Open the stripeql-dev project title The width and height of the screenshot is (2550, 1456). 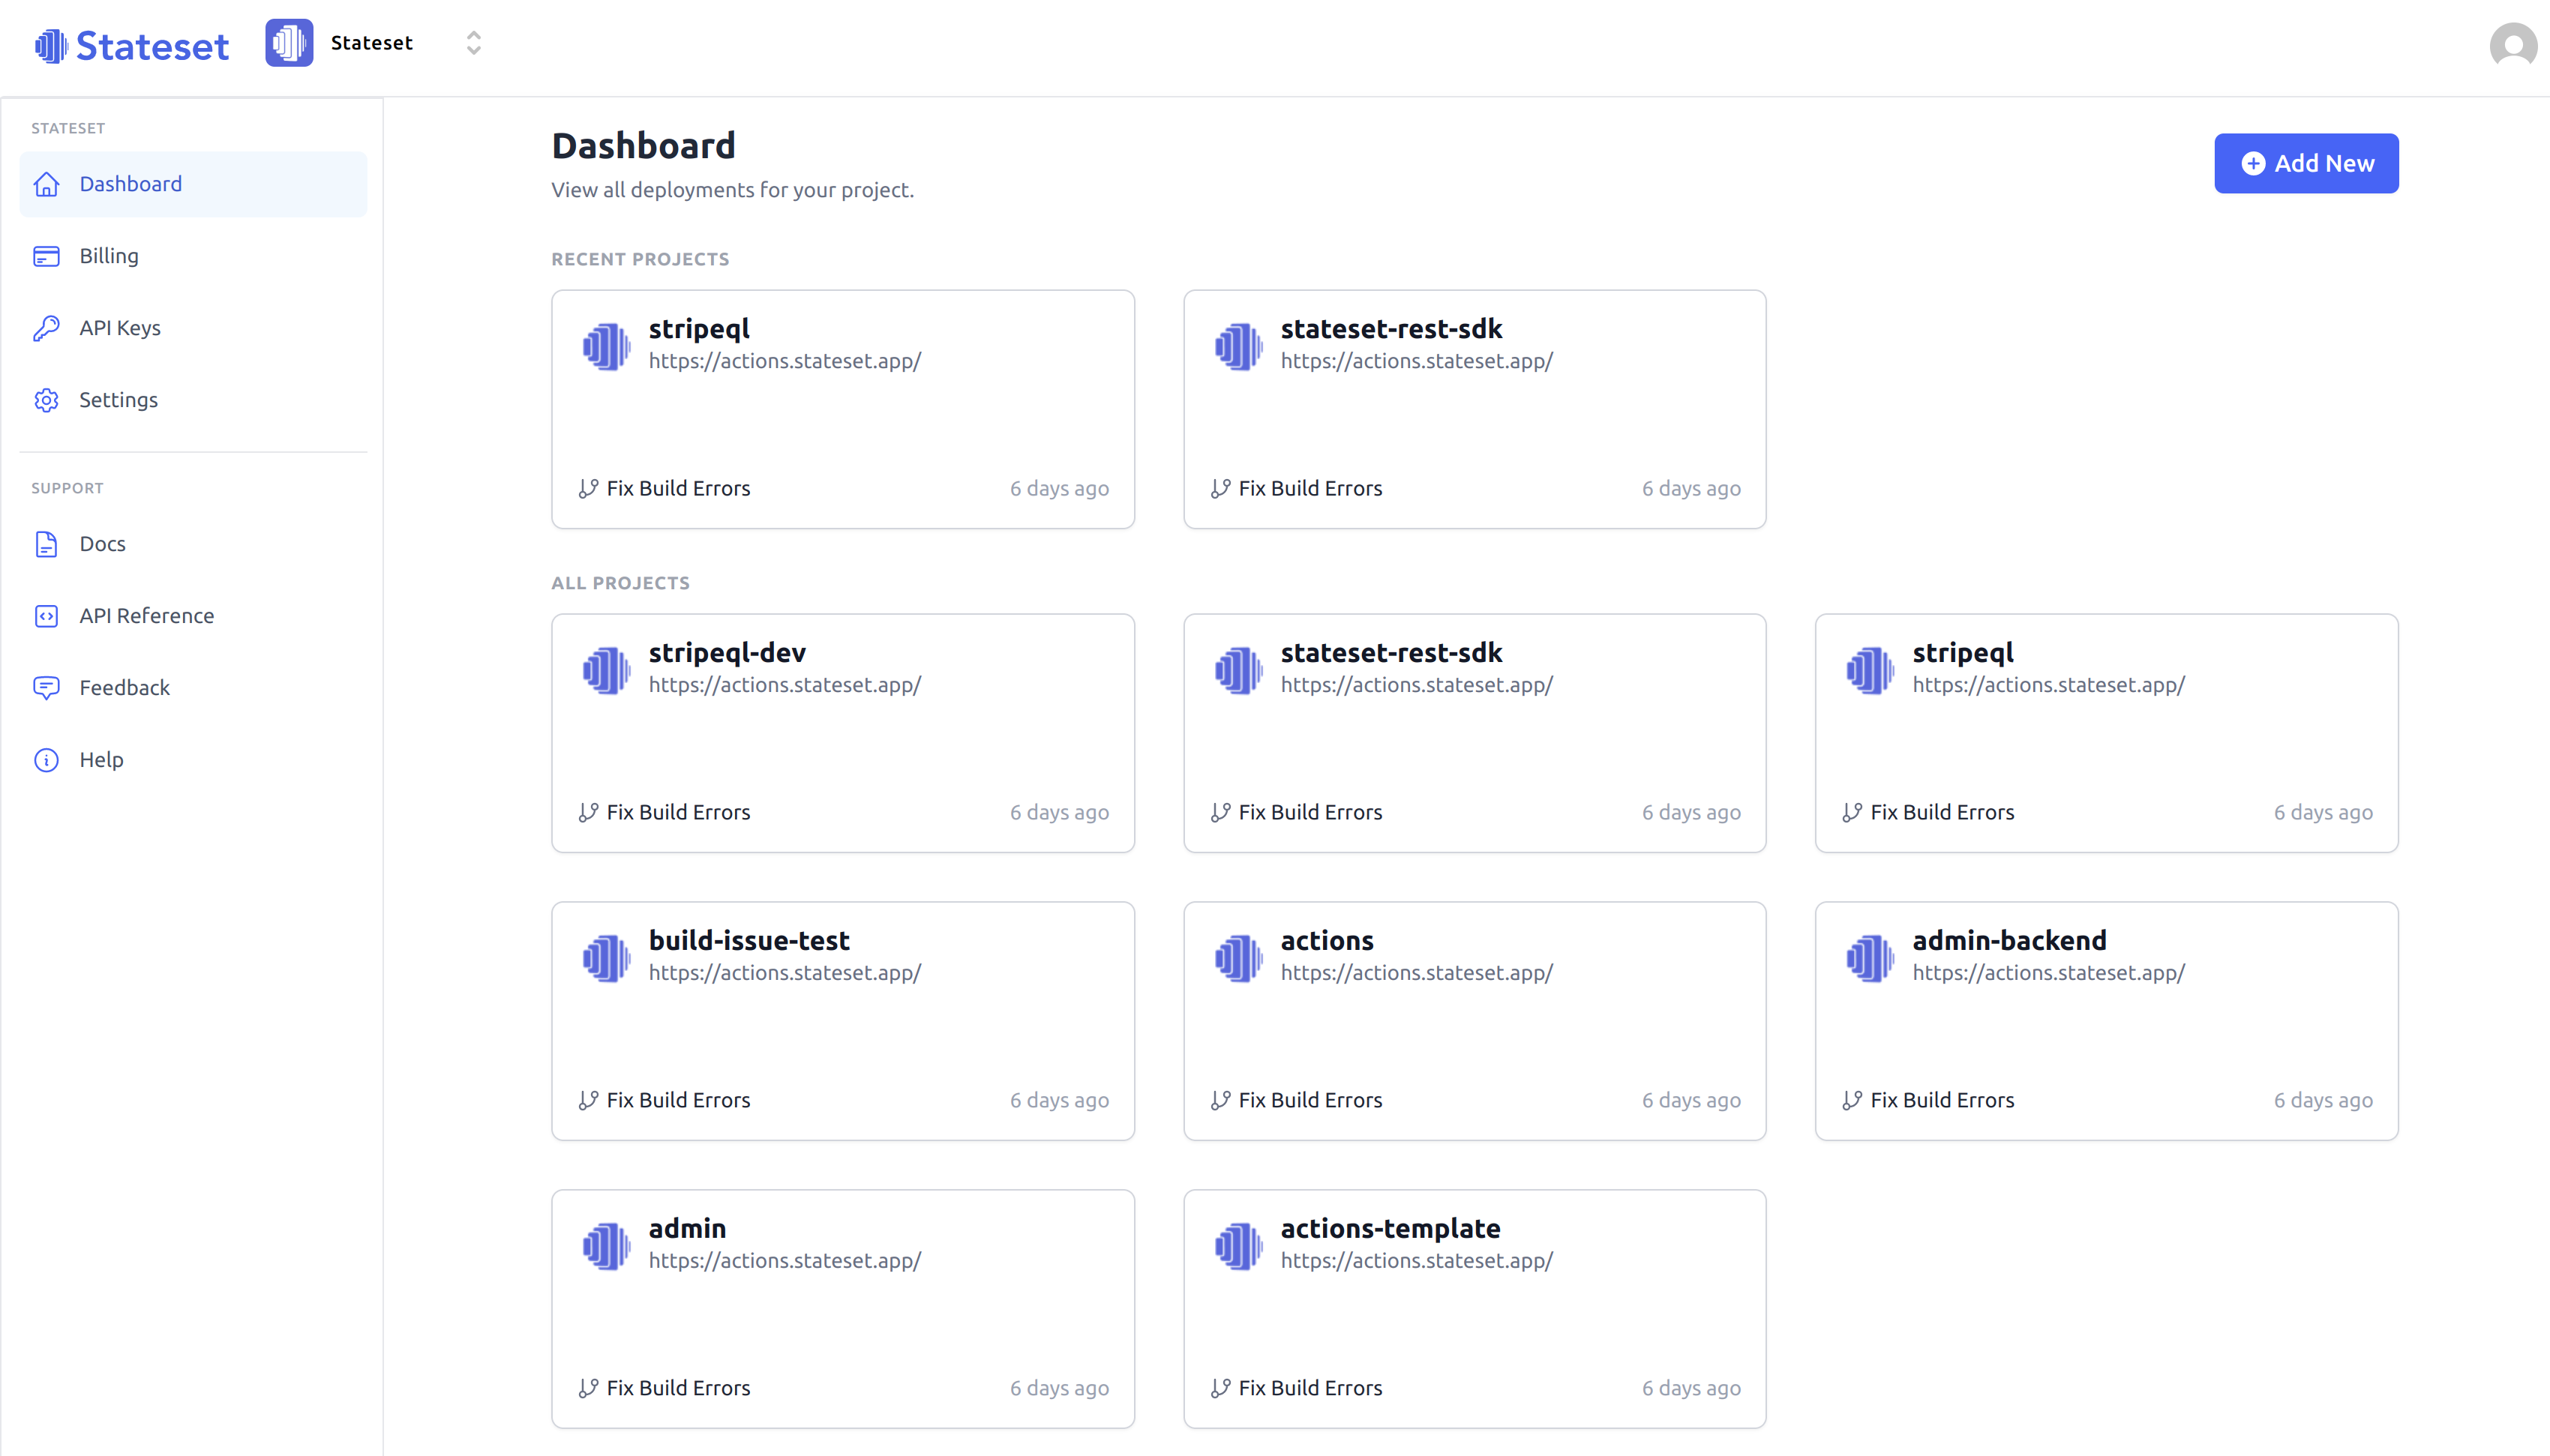(727, 652)
